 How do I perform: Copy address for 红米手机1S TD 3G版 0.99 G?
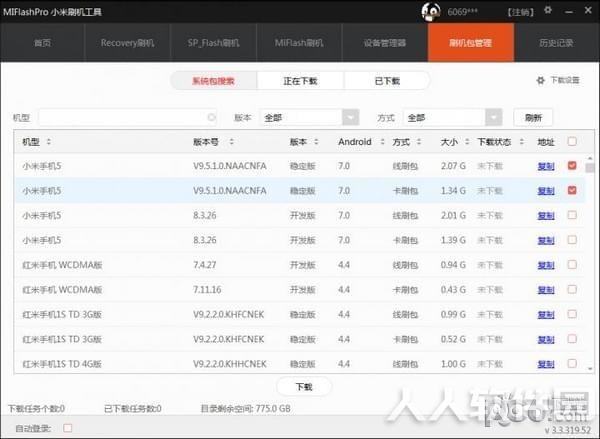point(546,315)
